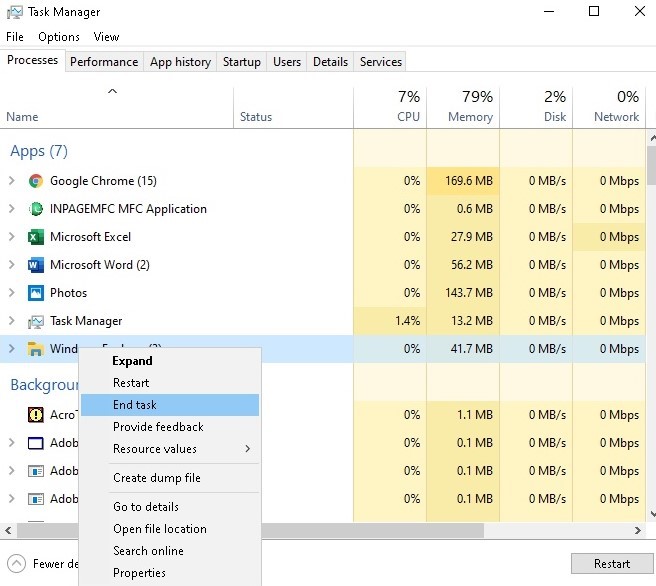This screenshot has width=656, height=586.
Task: Choose Provide feedback in context menu
Action: click(170, 427)
